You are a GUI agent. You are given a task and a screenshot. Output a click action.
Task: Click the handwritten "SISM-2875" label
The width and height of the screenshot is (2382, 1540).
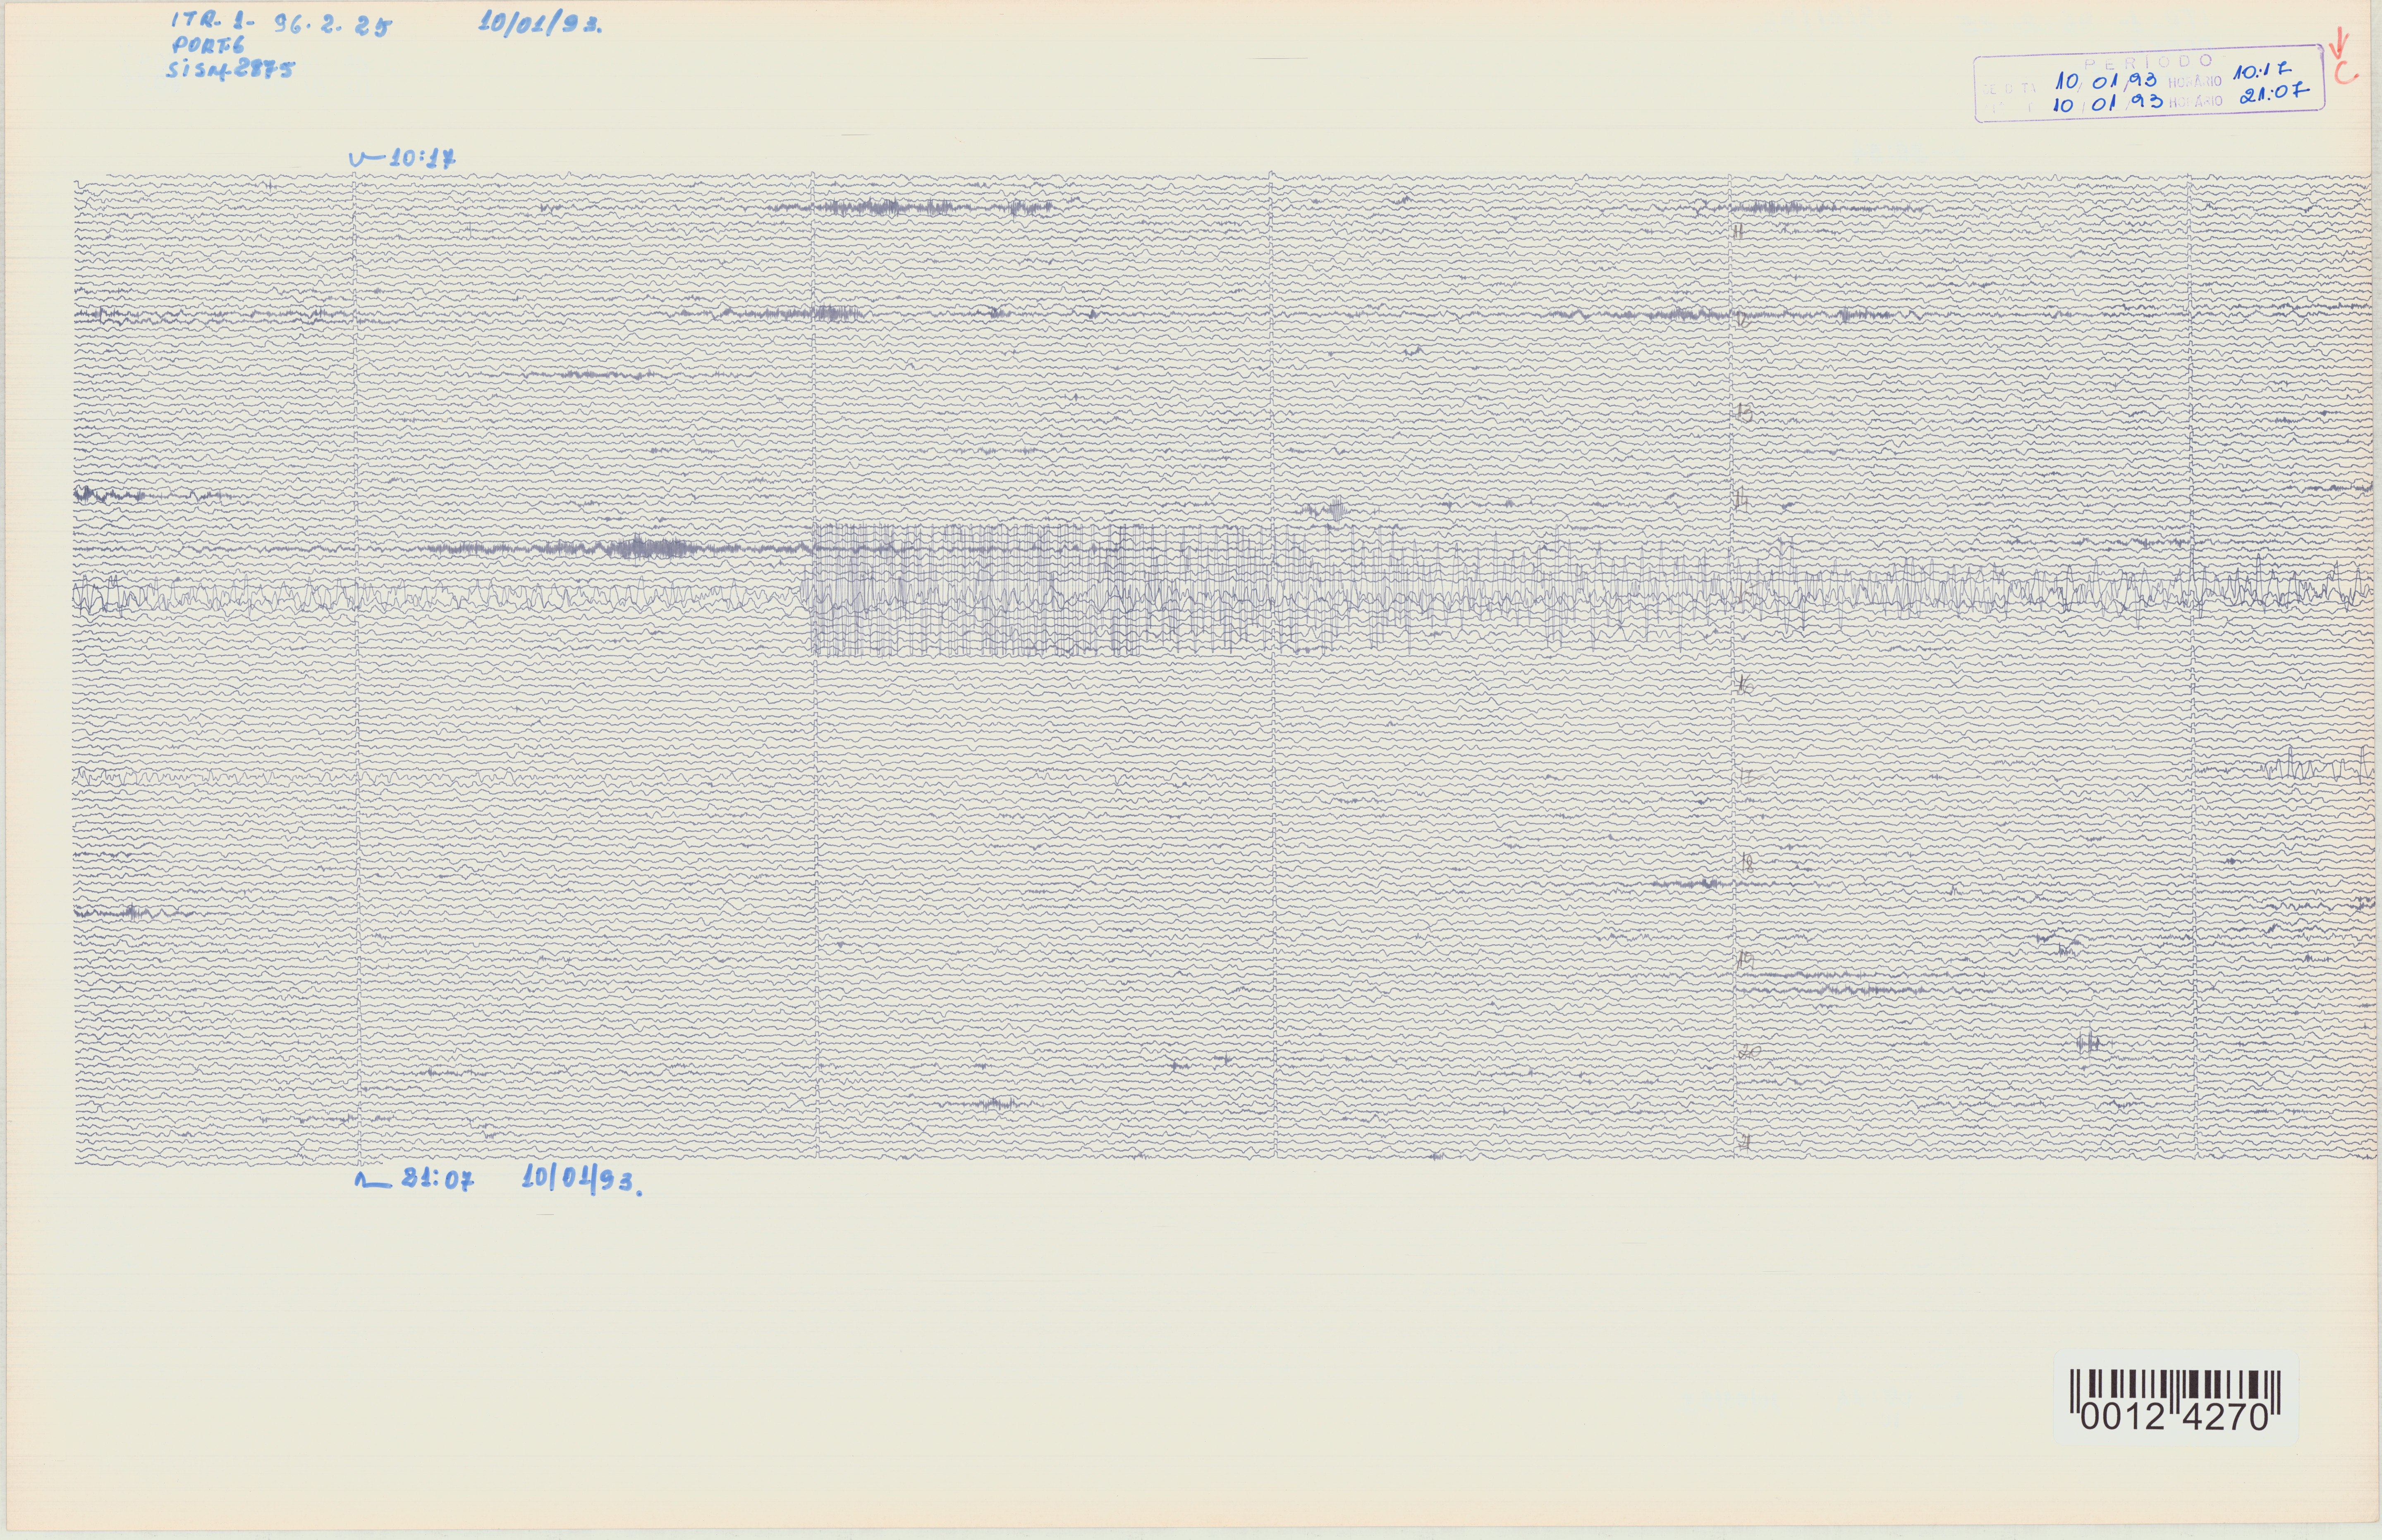coord(231,69)
